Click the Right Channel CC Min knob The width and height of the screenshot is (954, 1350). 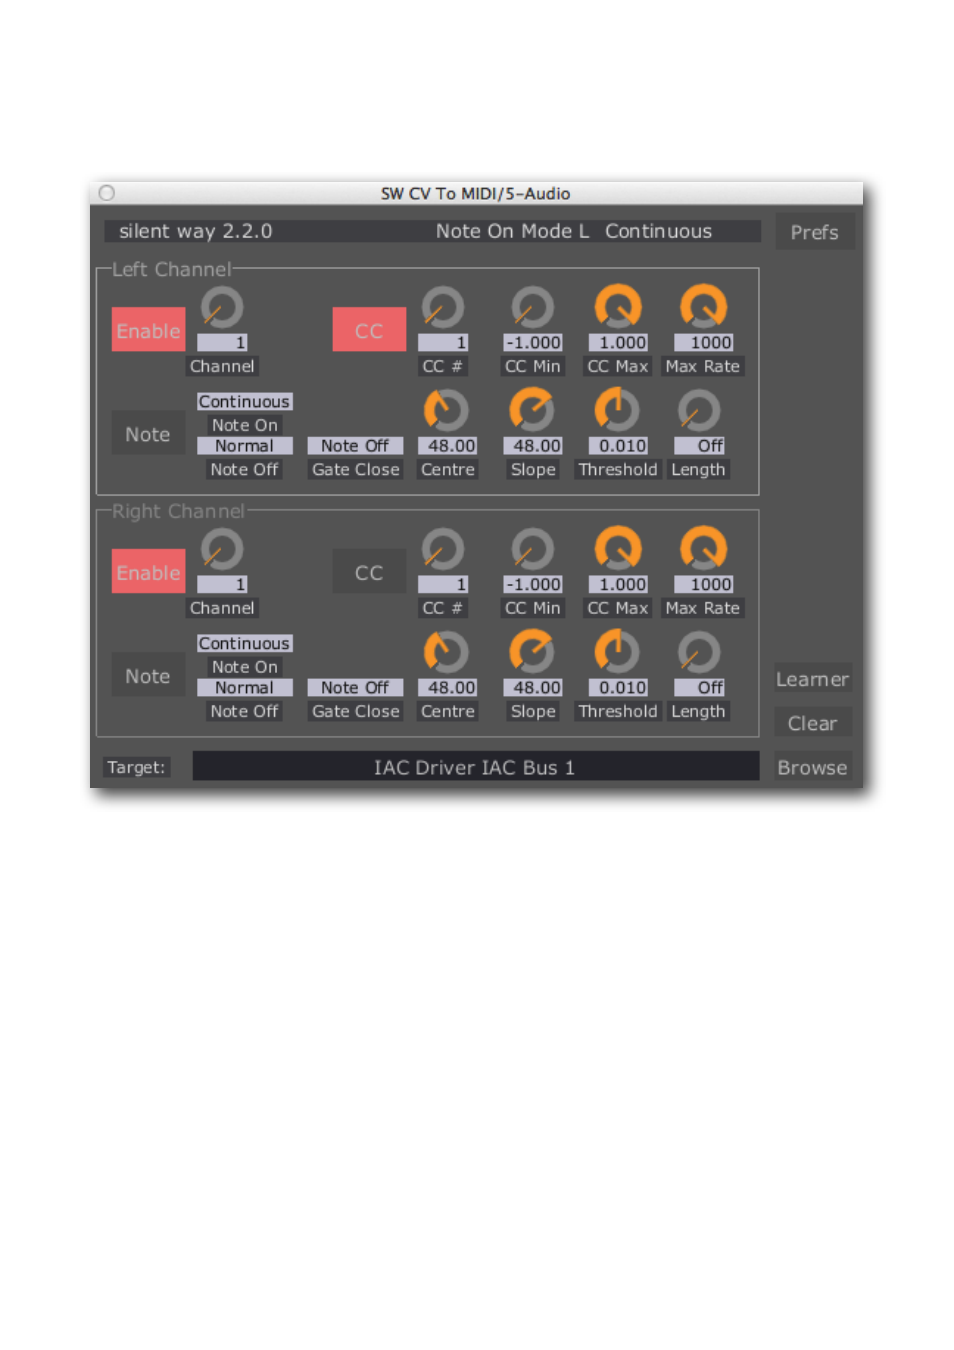tap(532, 550)
